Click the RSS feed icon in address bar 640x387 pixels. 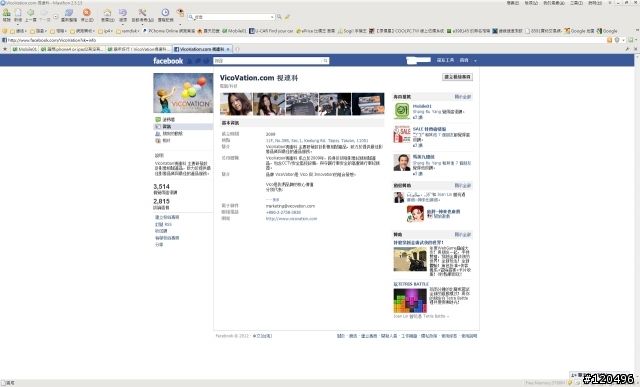pyautogui.click(x=609, y=40)
